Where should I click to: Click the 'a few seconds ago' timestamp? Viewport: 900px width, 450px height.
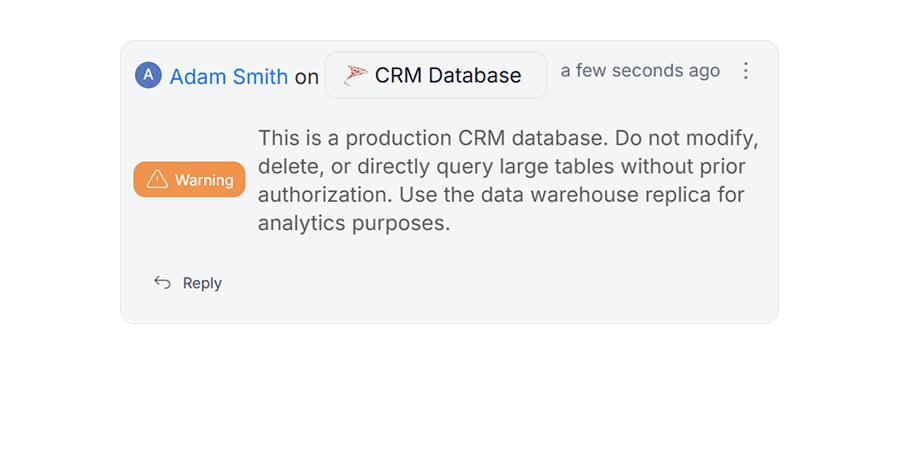point(640,71)
